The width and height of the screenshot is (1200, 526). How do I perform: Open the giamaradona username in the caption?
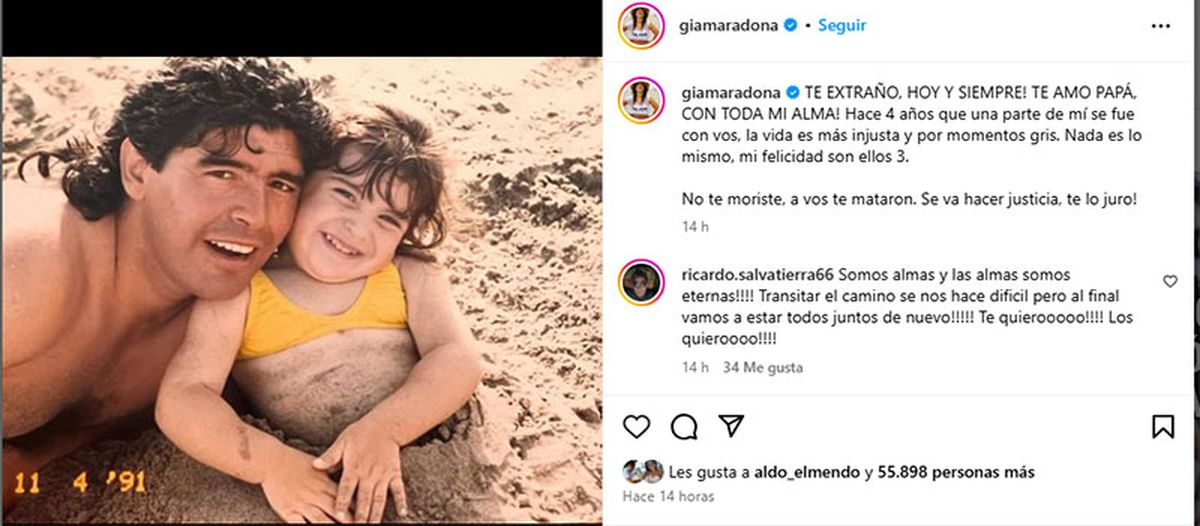[730, 91]
